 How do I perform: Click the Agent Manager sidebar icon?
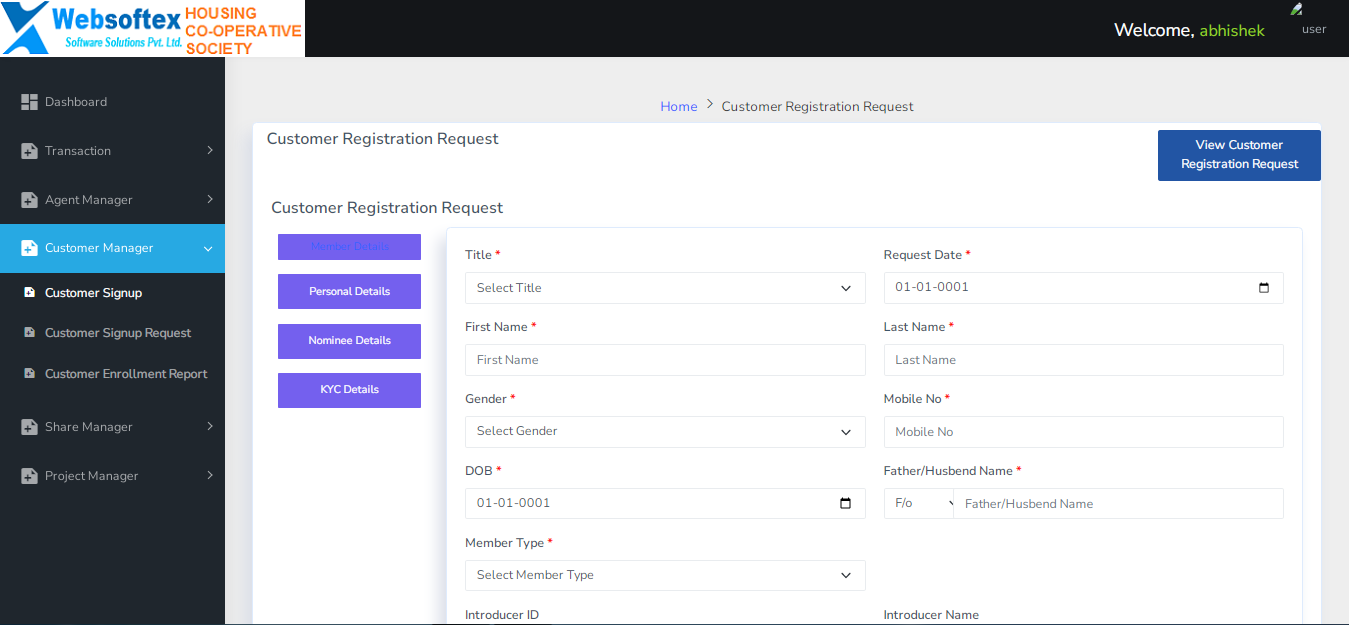click(x=29, y=200)
